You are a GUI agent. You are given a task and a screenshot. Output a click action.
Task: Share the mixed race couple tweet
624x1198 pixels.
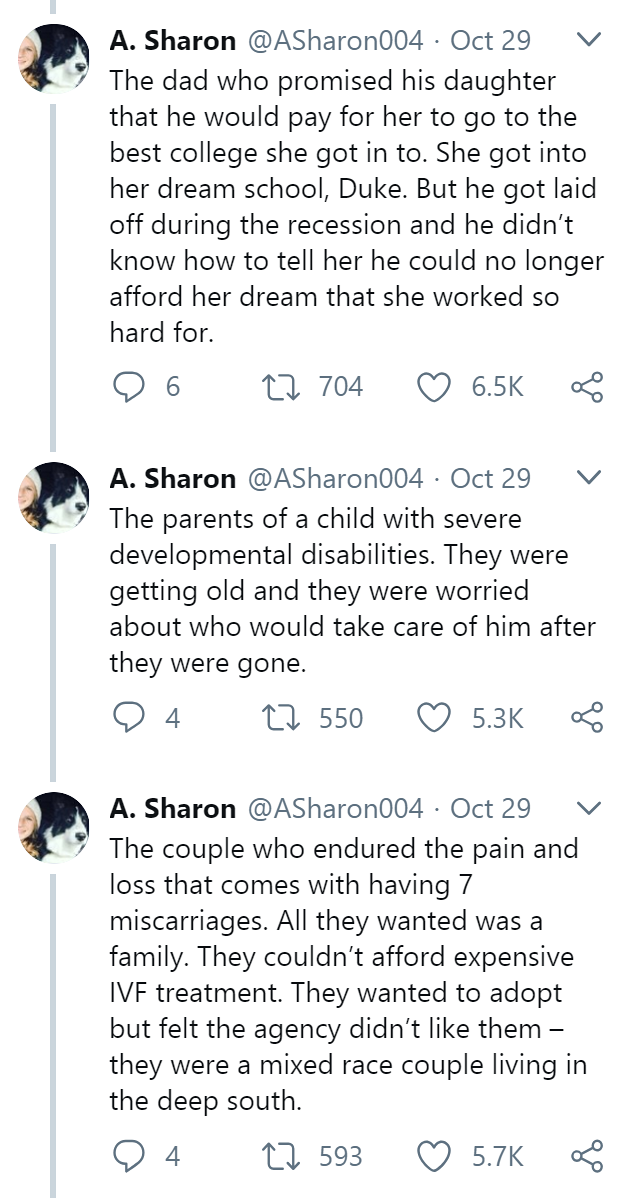pyautogui.click(x=587, y=1156)
